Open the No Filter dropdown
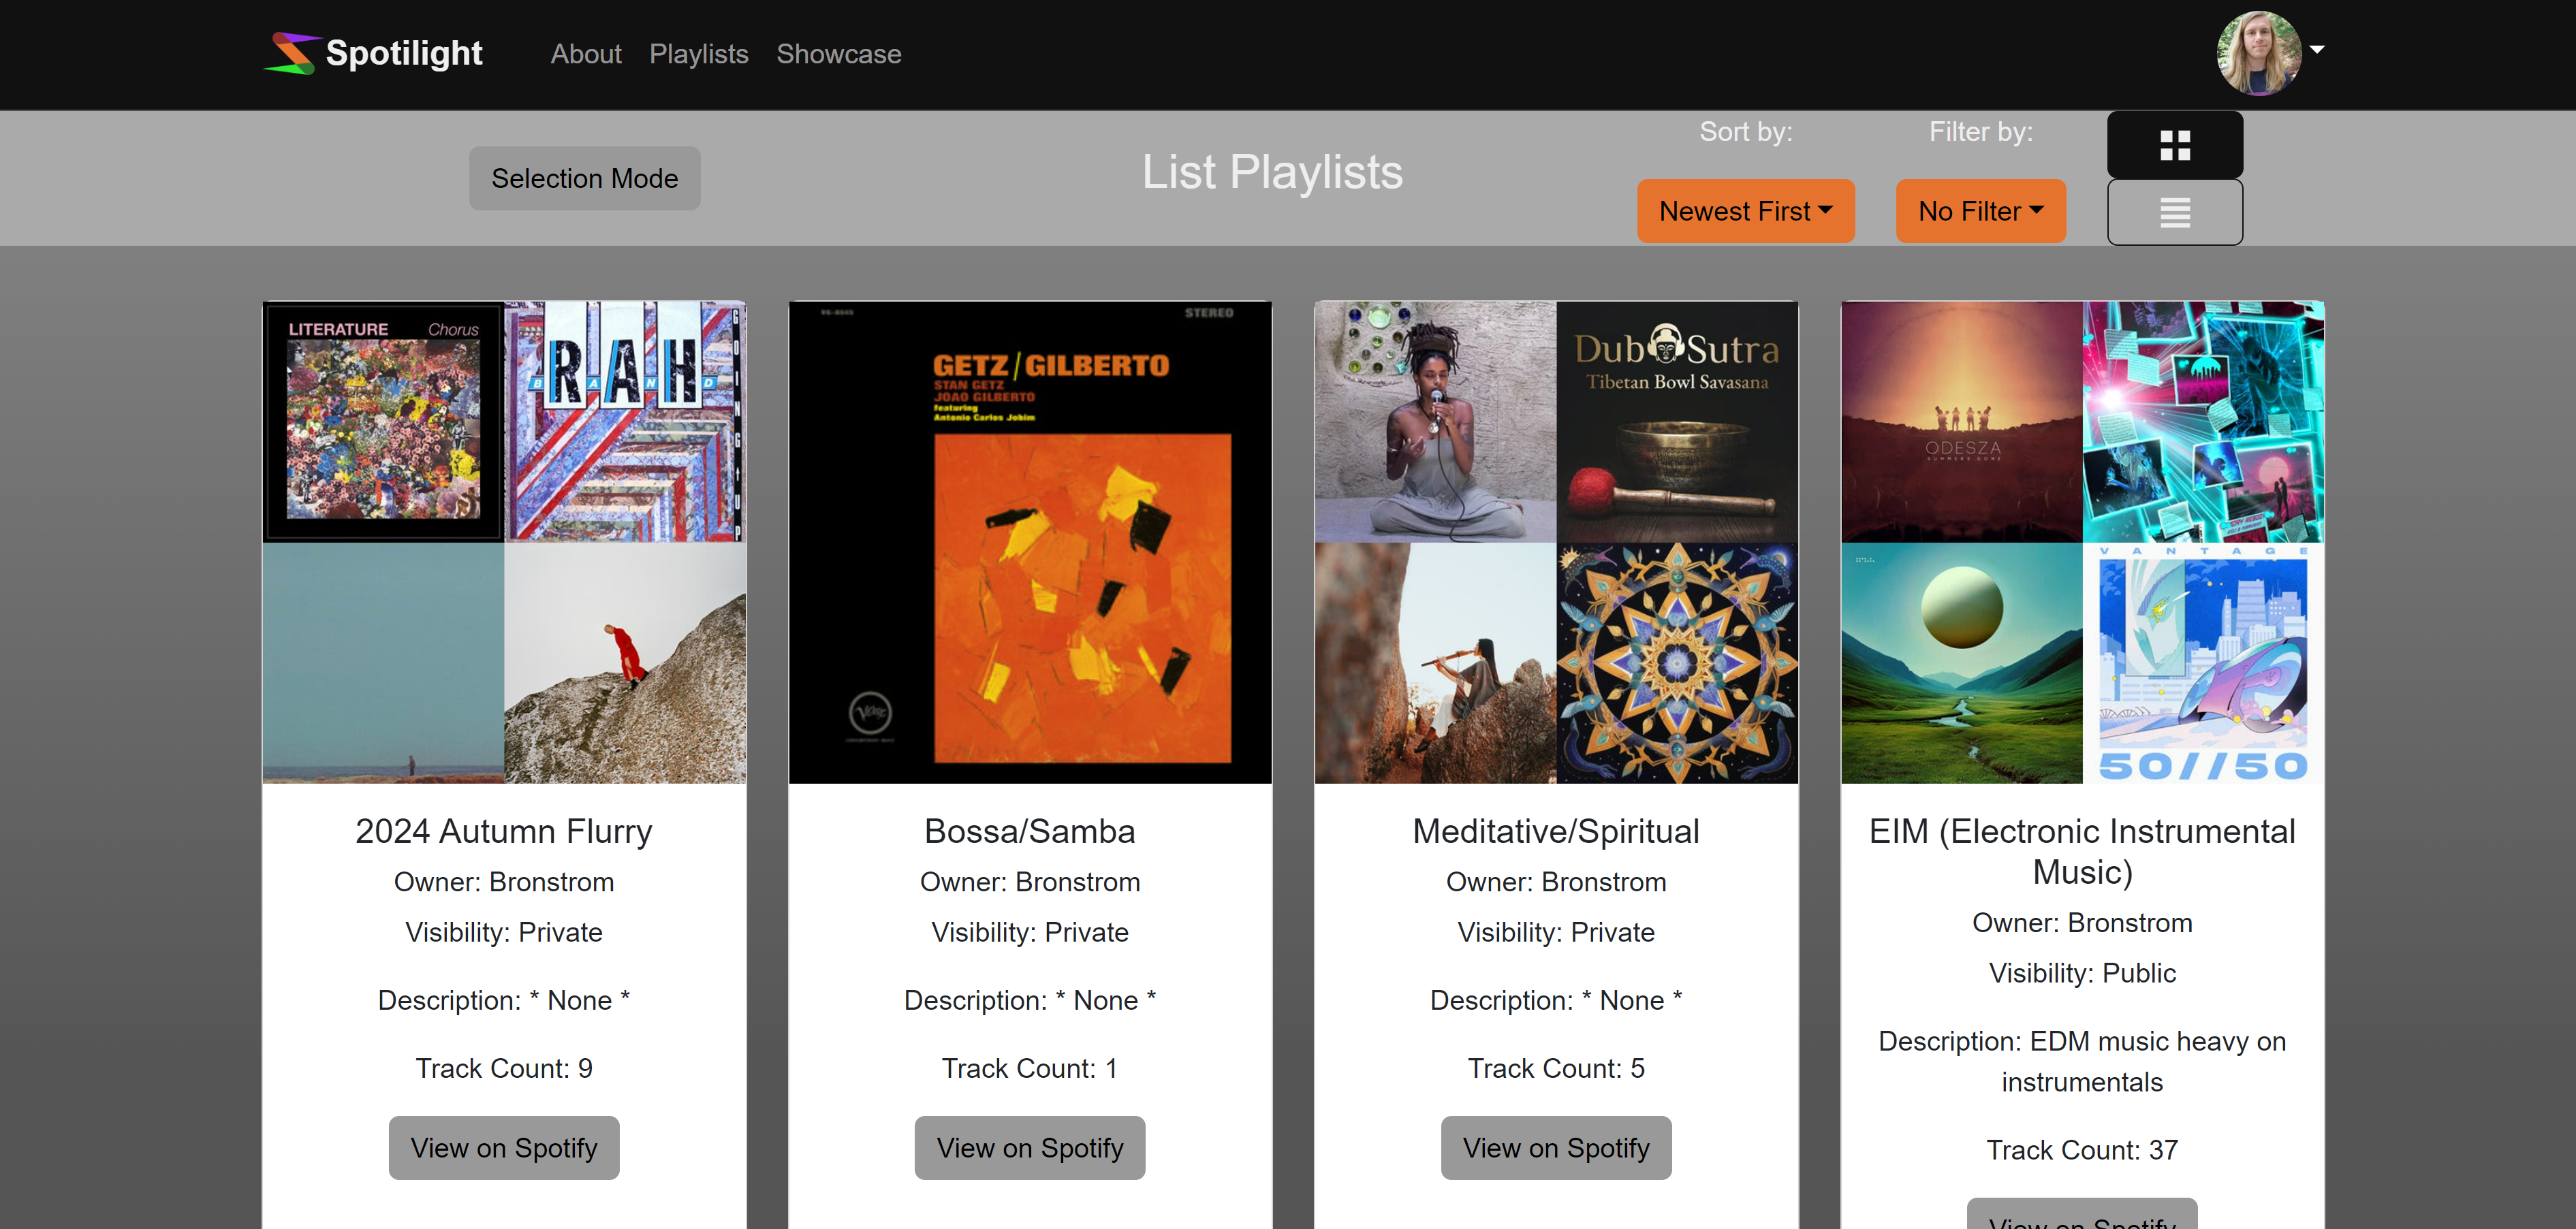2576x1229 pixels. pyautogui.click(x=1980, y=211)
